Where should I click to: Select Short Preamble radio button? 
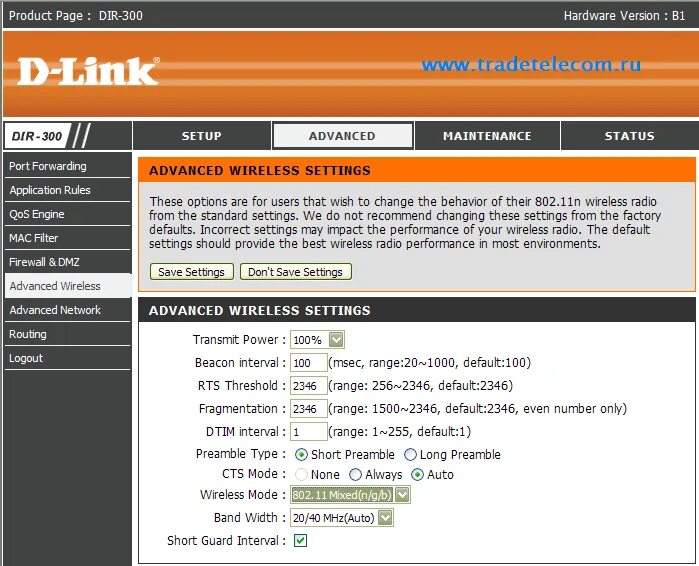point(301,455)
